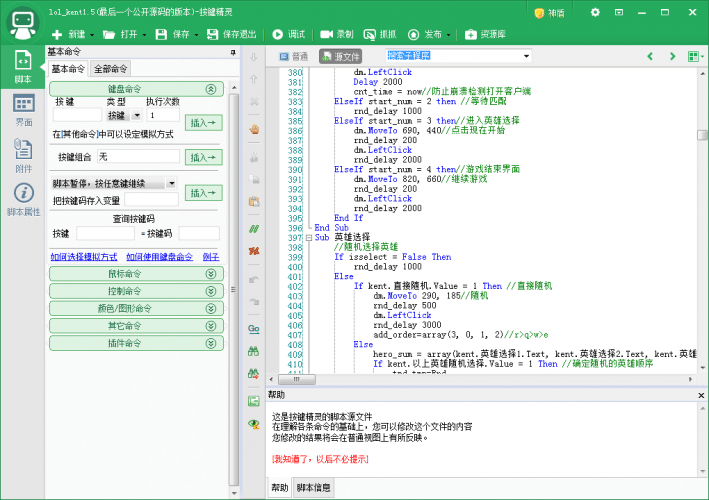Click 插入 button next to 把按键码存入变量
Viewport: 709px width, 500px height.
click(203, 193)
